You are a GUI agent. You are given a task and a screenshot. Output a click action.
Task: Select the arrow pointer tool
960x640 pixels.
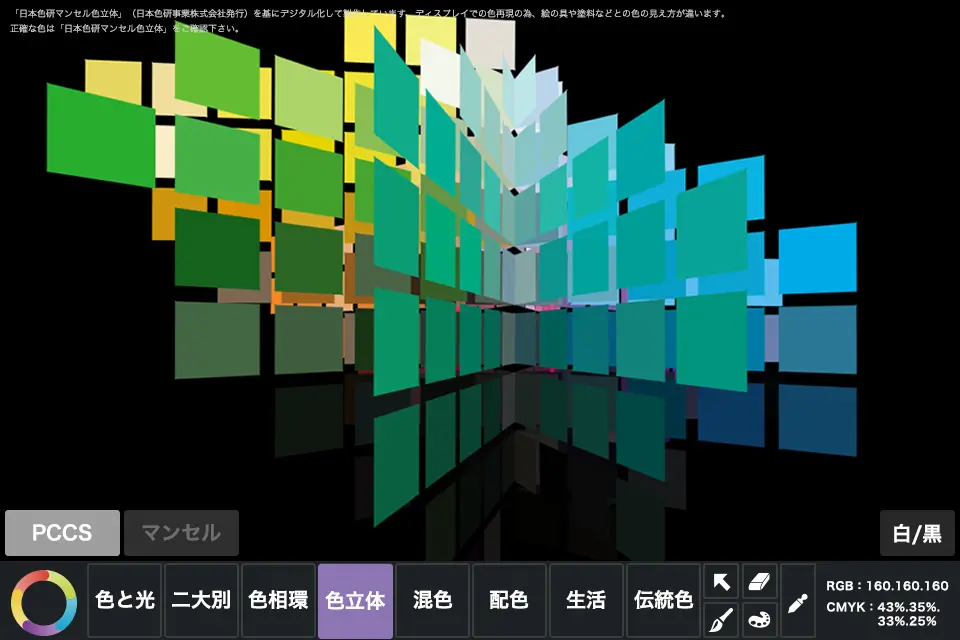point(721,581)
